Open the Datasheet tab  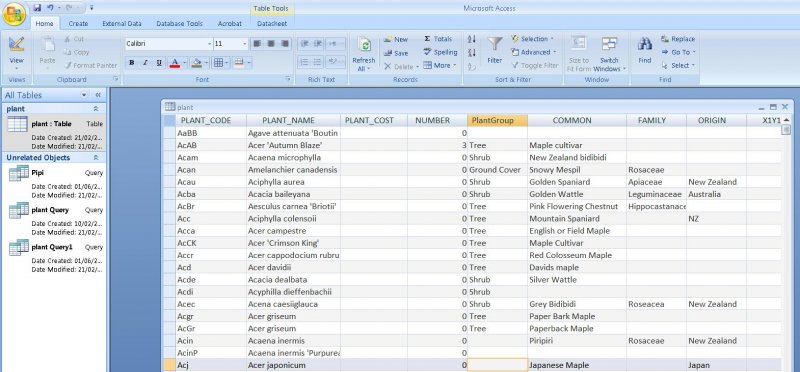click(272, 23)
